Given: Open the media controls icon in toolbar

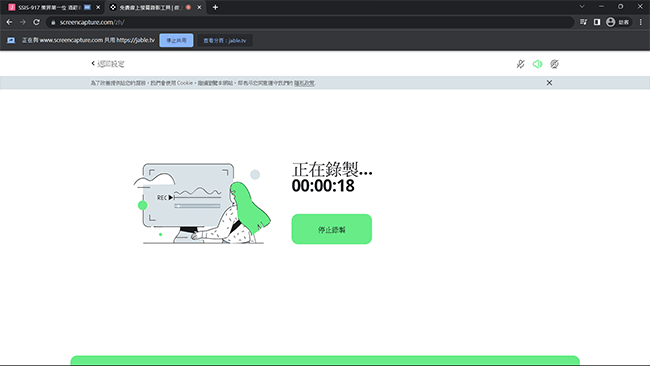Looking at the screenshot, I should coord(583,22).
